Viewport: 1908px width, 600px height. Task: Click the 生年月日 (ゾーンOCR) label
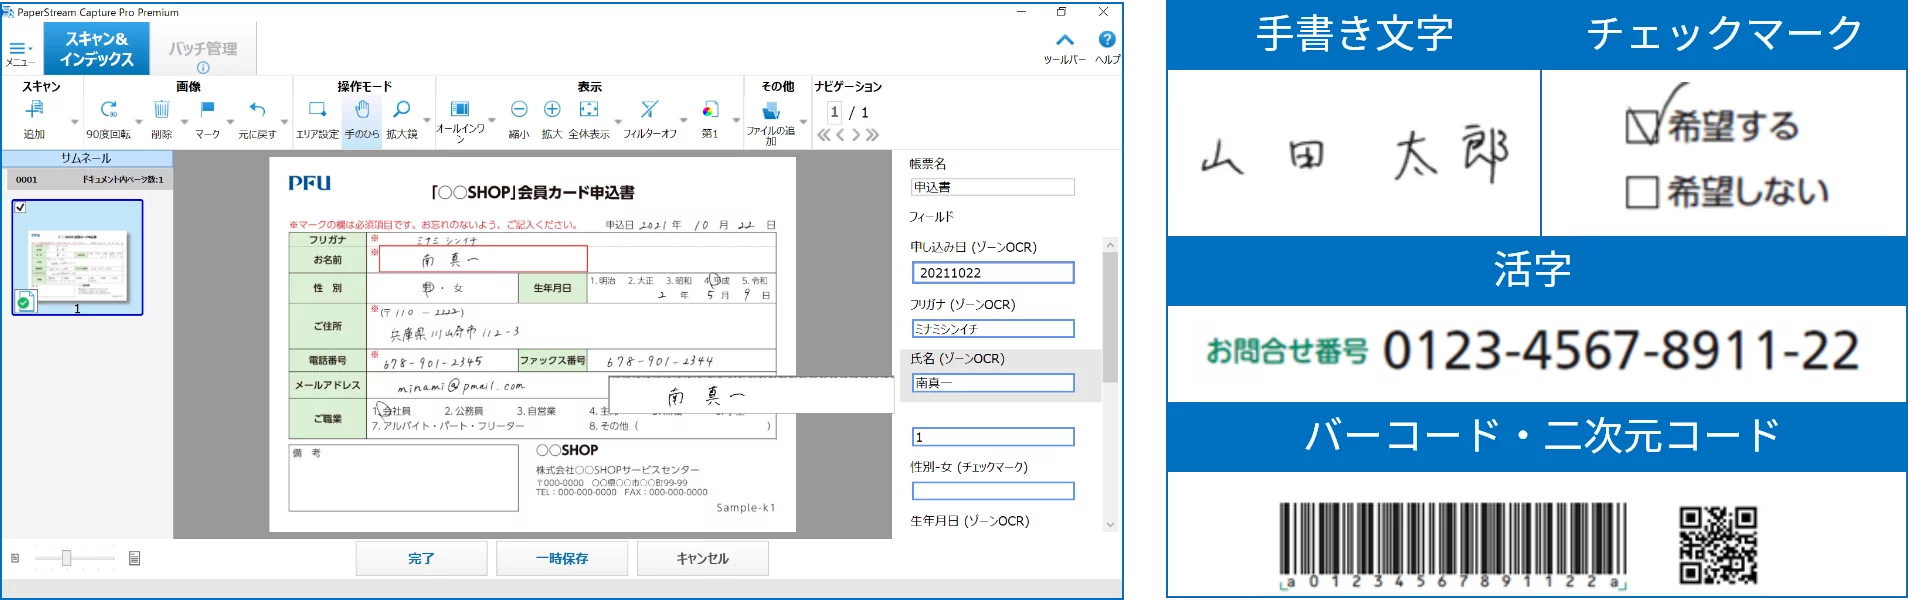pyautogui.click(x=969, y=521)
